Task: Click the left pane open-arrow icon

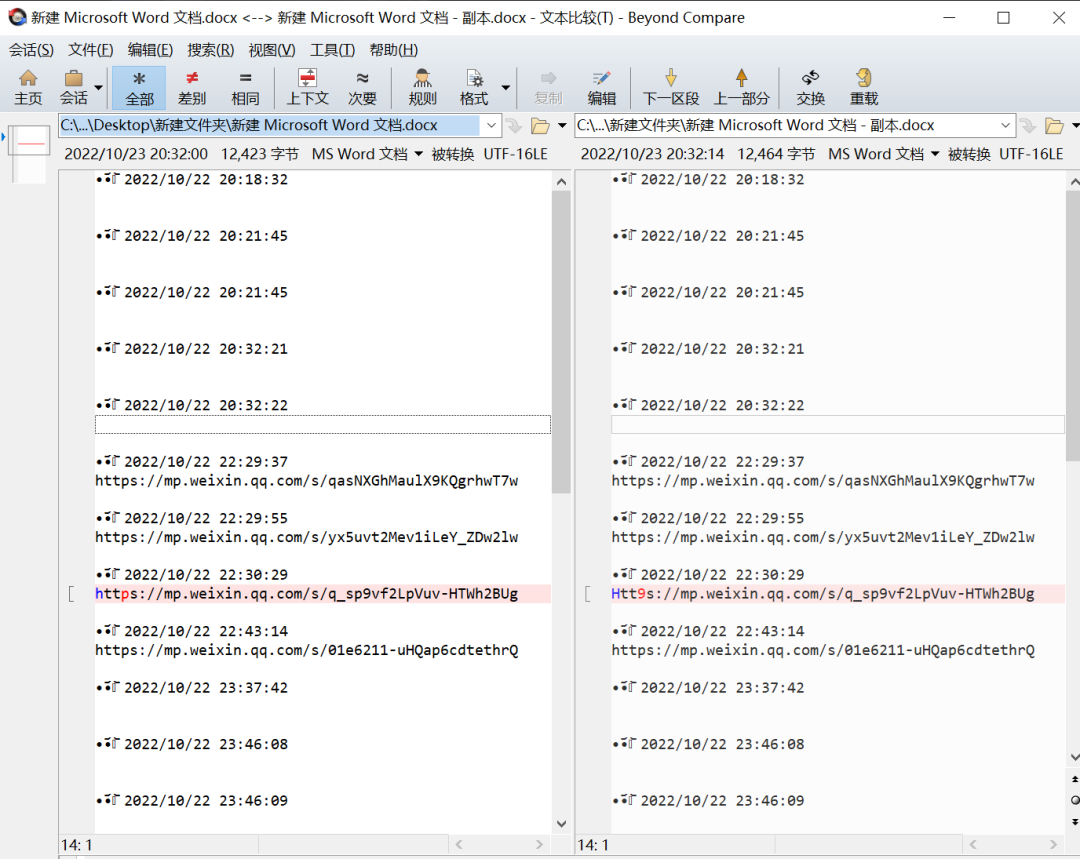Action: point(514,125)
